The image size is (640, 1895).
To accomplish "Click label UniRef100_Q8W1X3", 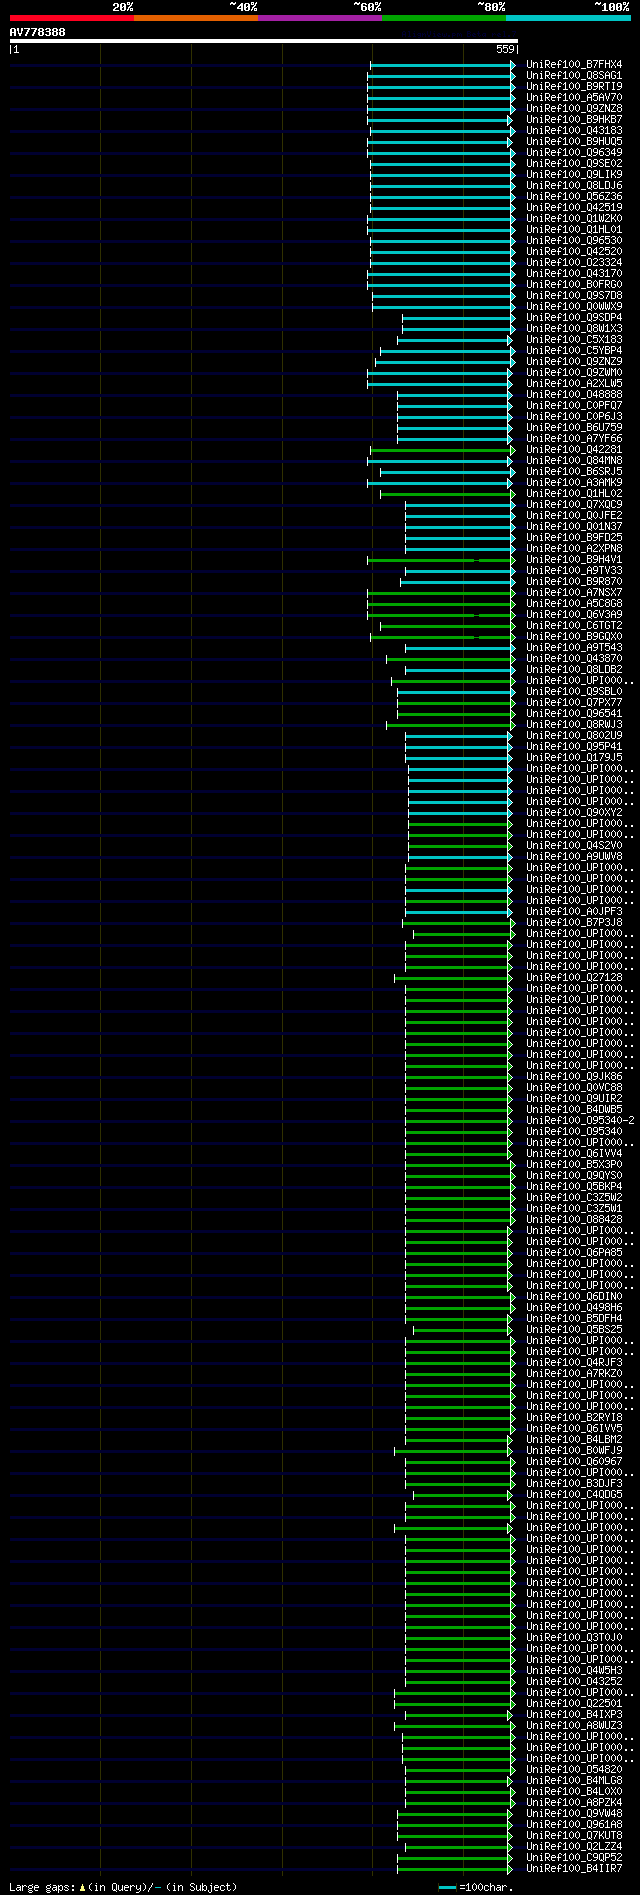I will click(574, 329).
